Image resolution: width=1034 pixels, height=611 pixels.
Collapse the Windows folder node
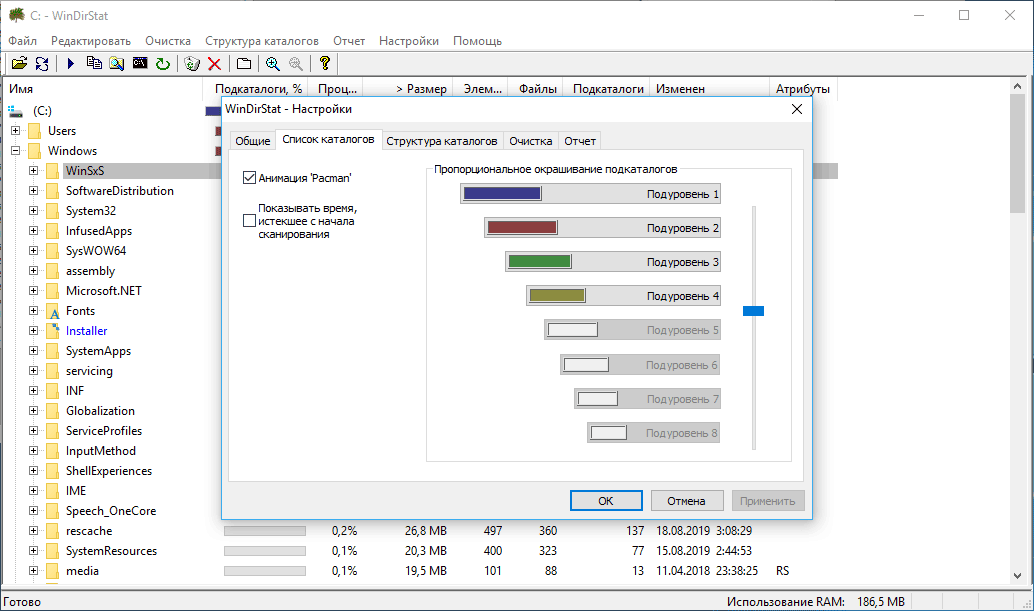(x=16, y=150)
